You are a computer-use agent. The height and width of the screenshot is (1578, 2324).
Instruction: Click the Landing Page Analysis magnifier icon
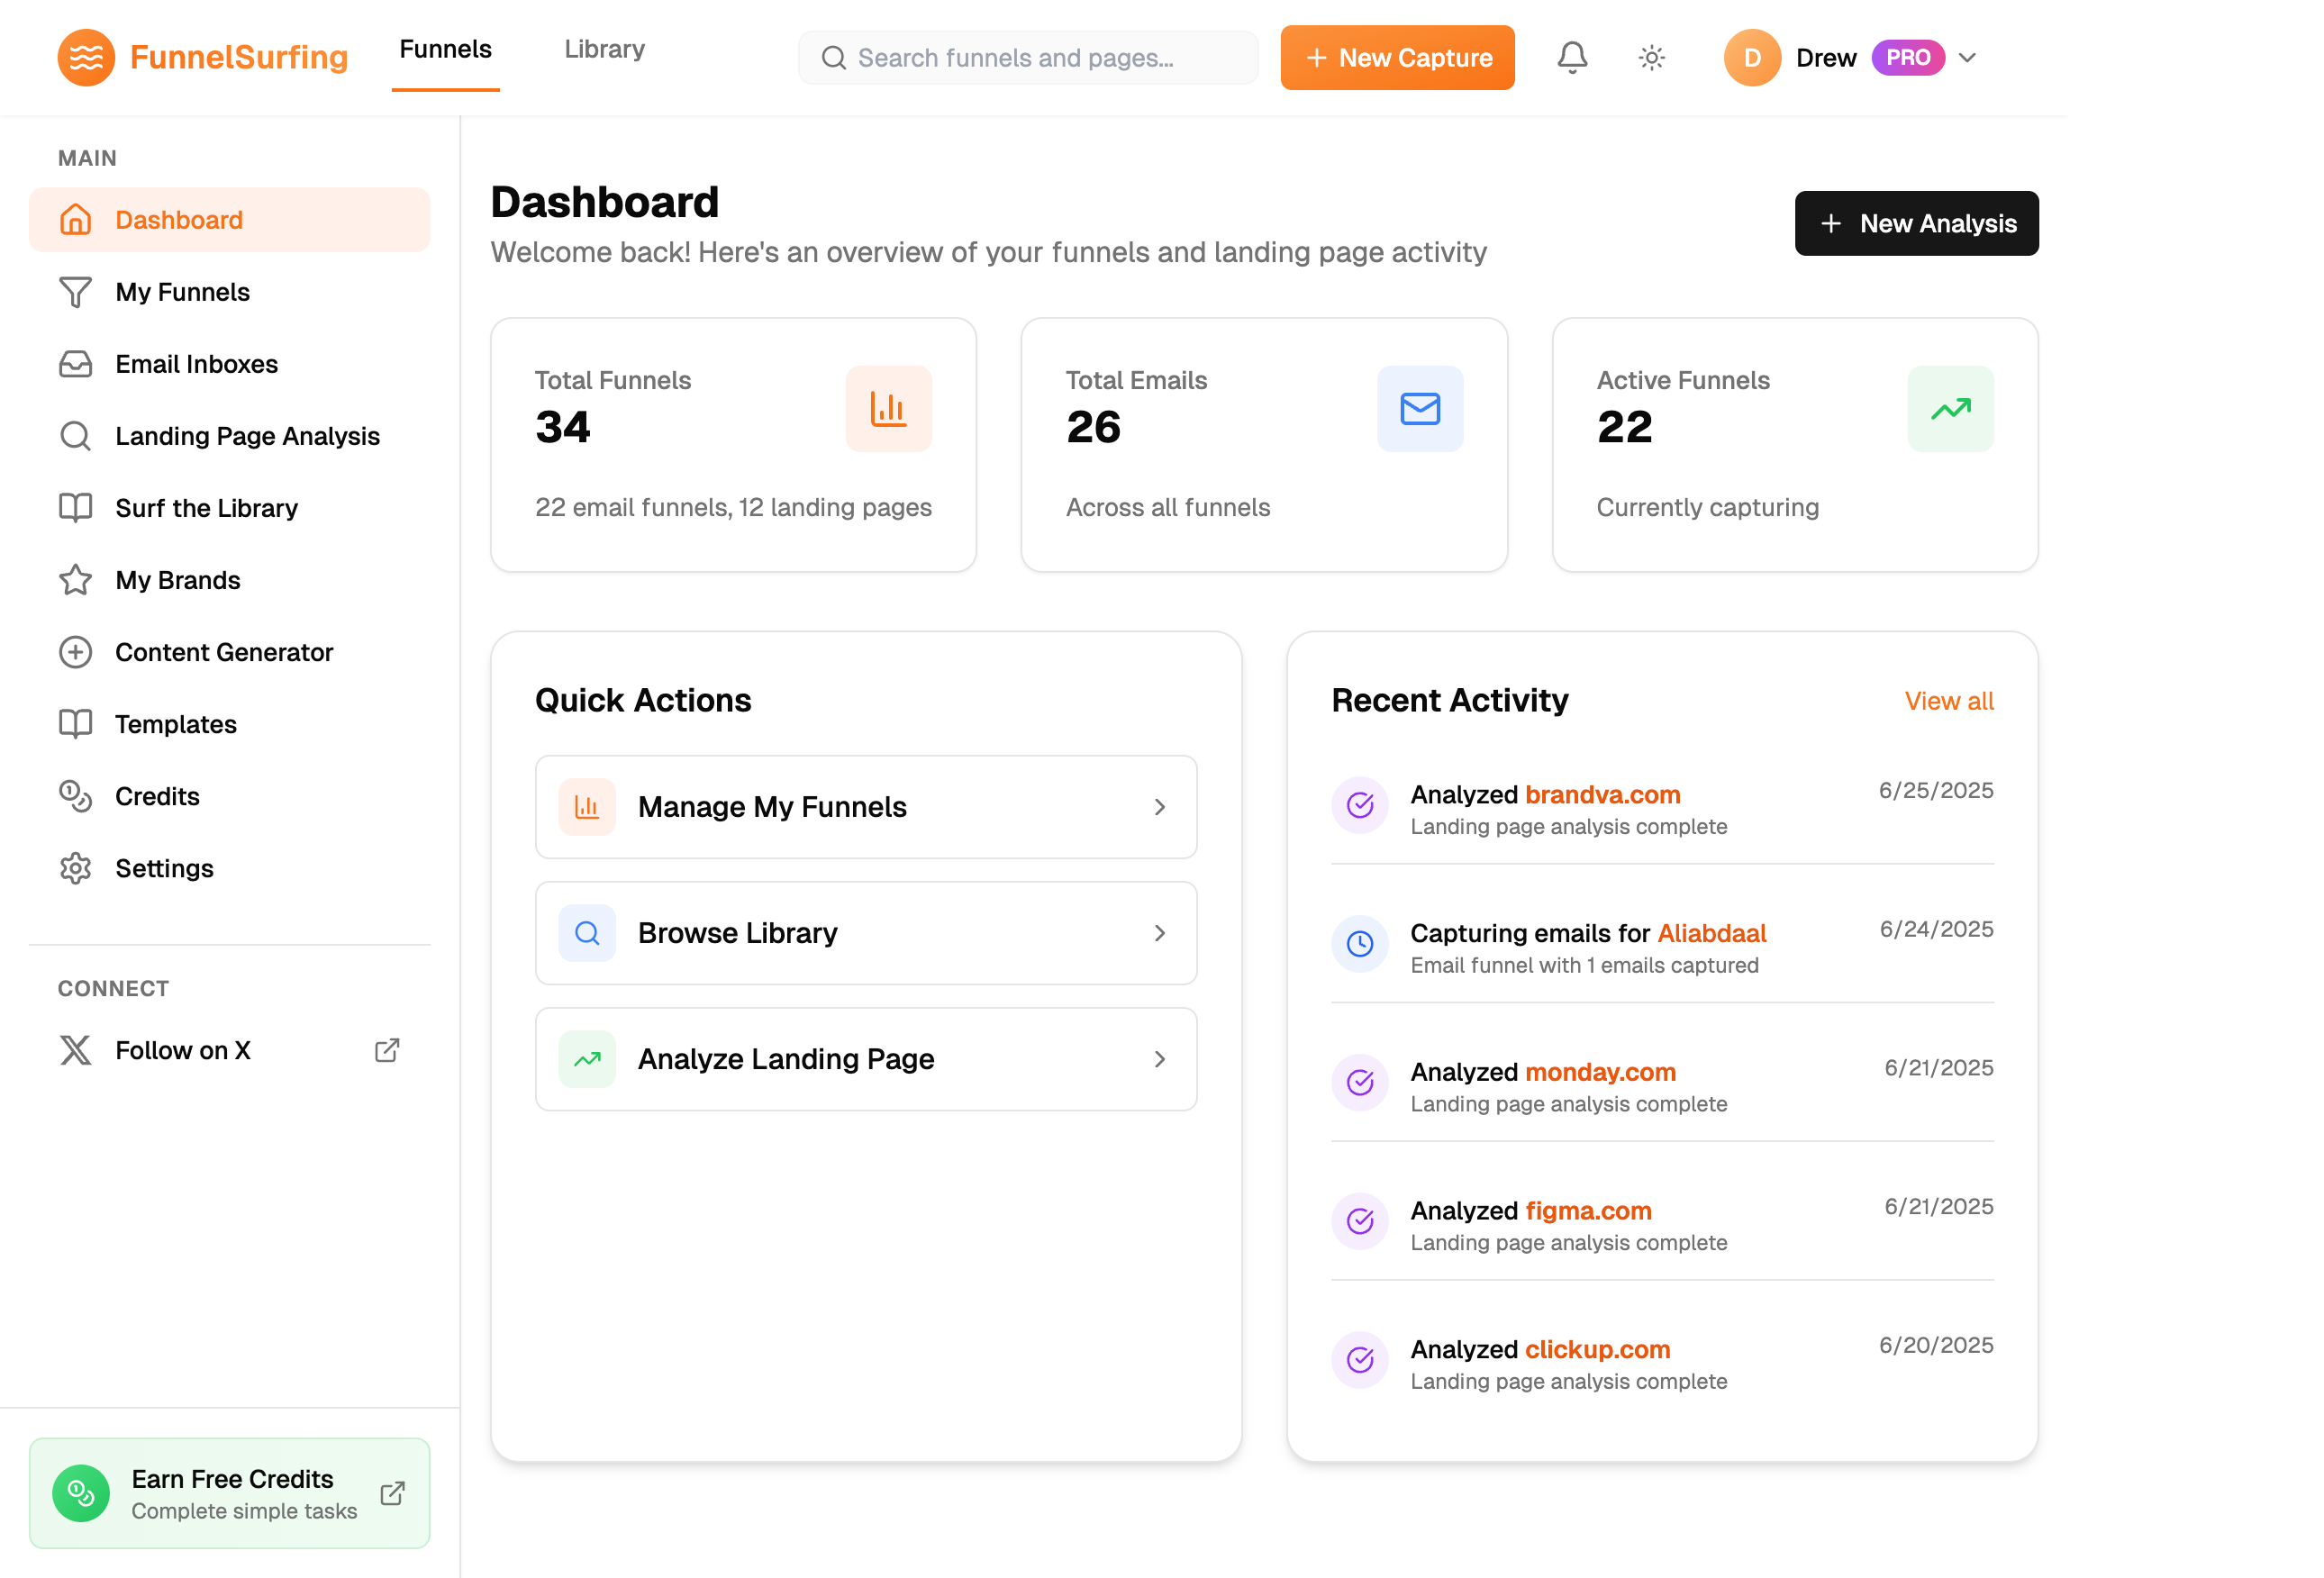(x=75, y=435)
